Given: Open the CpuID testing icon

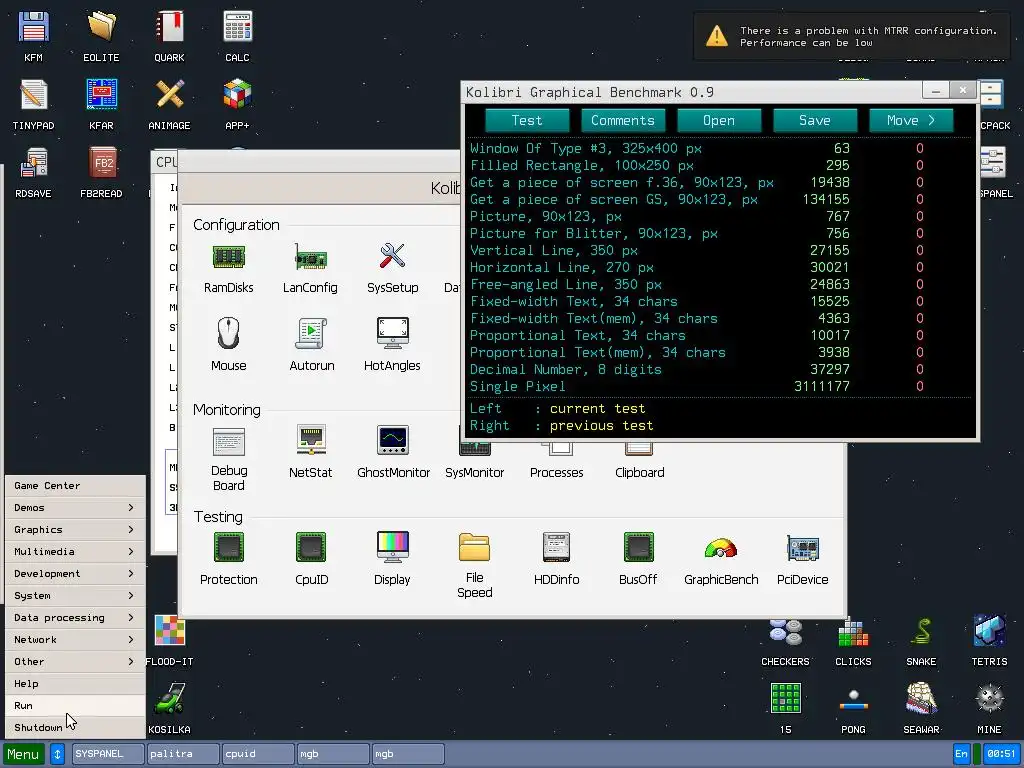Looking at the screenshot, I should tap(311, 547).
